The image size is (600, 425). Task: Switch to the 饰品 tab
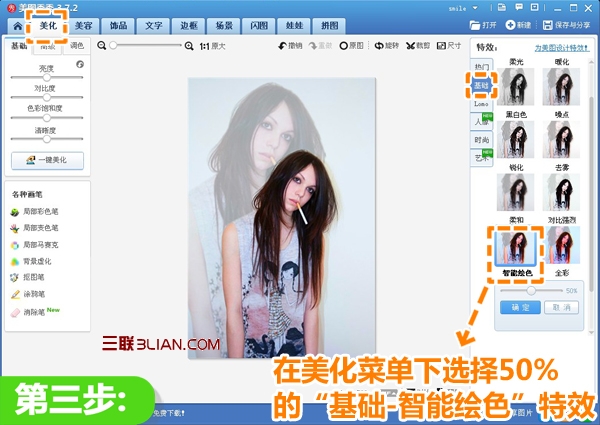118,26
